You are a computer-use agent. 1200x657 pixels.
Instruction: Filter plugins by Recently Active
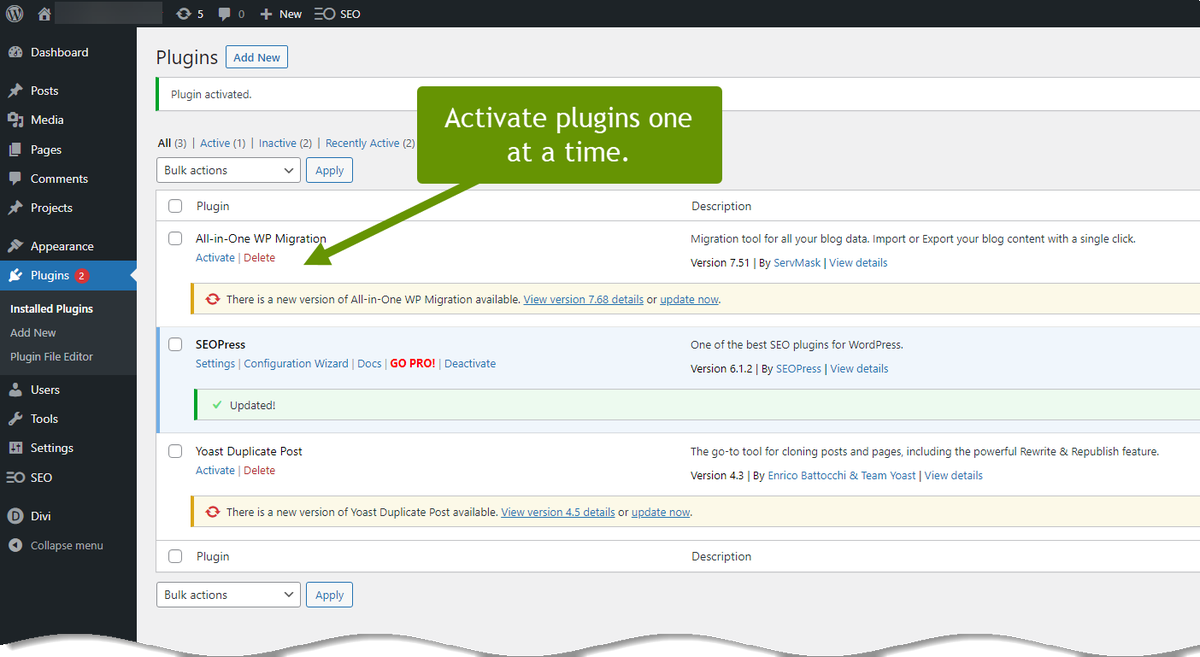click(x=370, y=143)
